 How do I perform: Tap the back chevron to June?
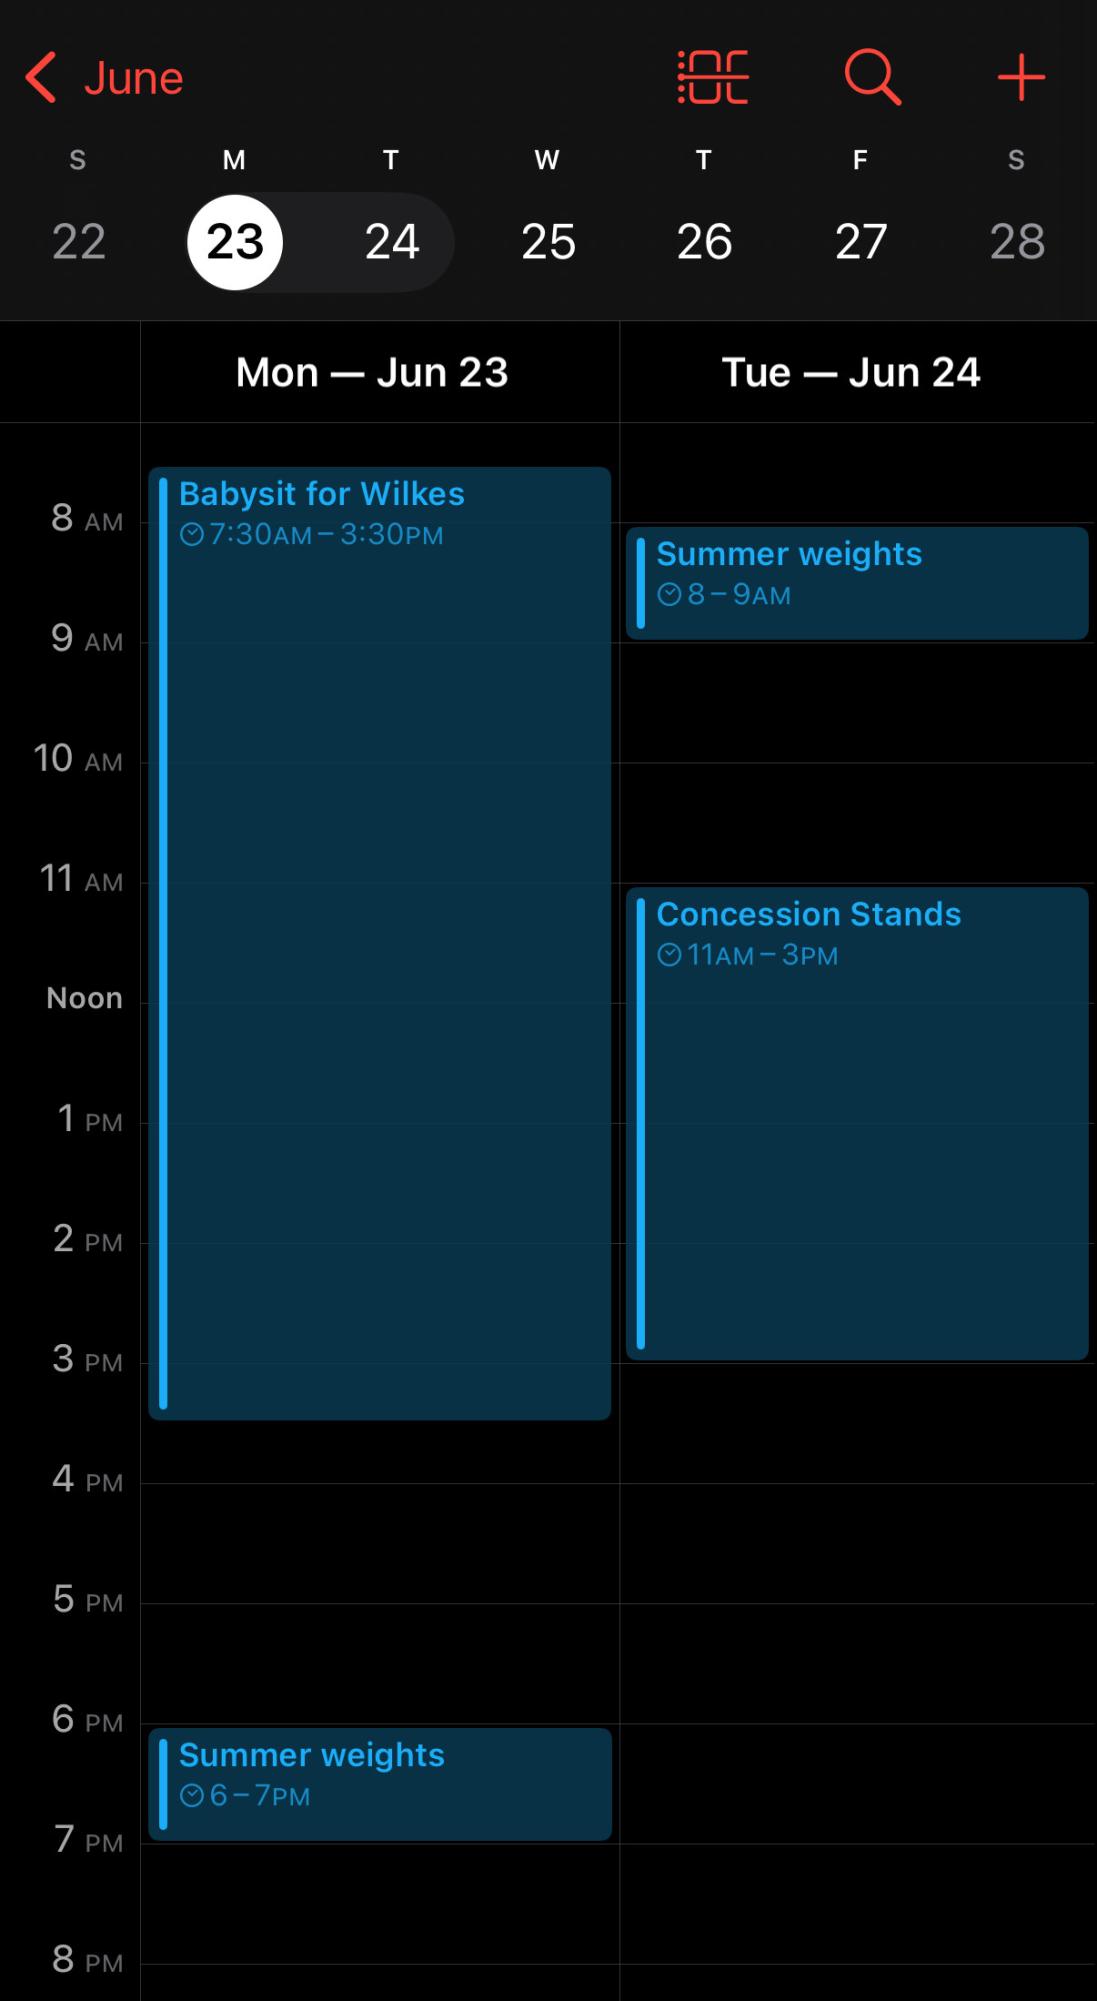coord(42,78)
